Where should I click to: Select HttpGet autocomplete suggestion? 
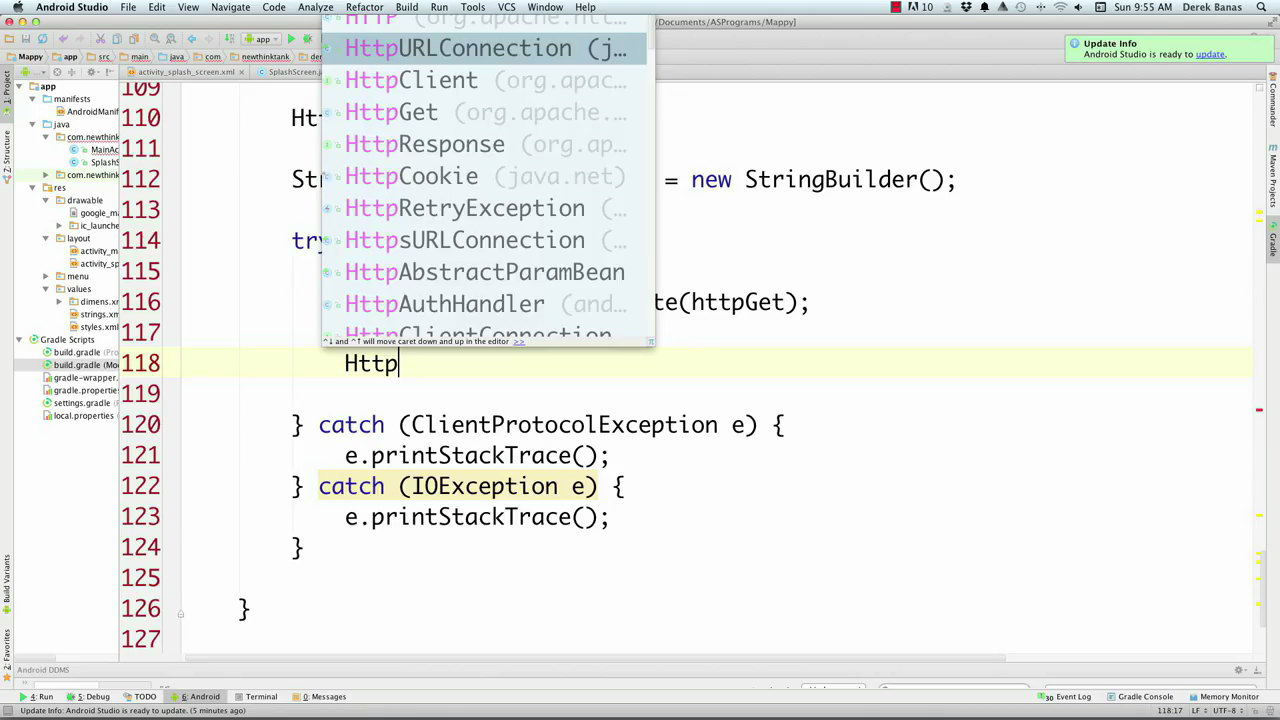485,112
